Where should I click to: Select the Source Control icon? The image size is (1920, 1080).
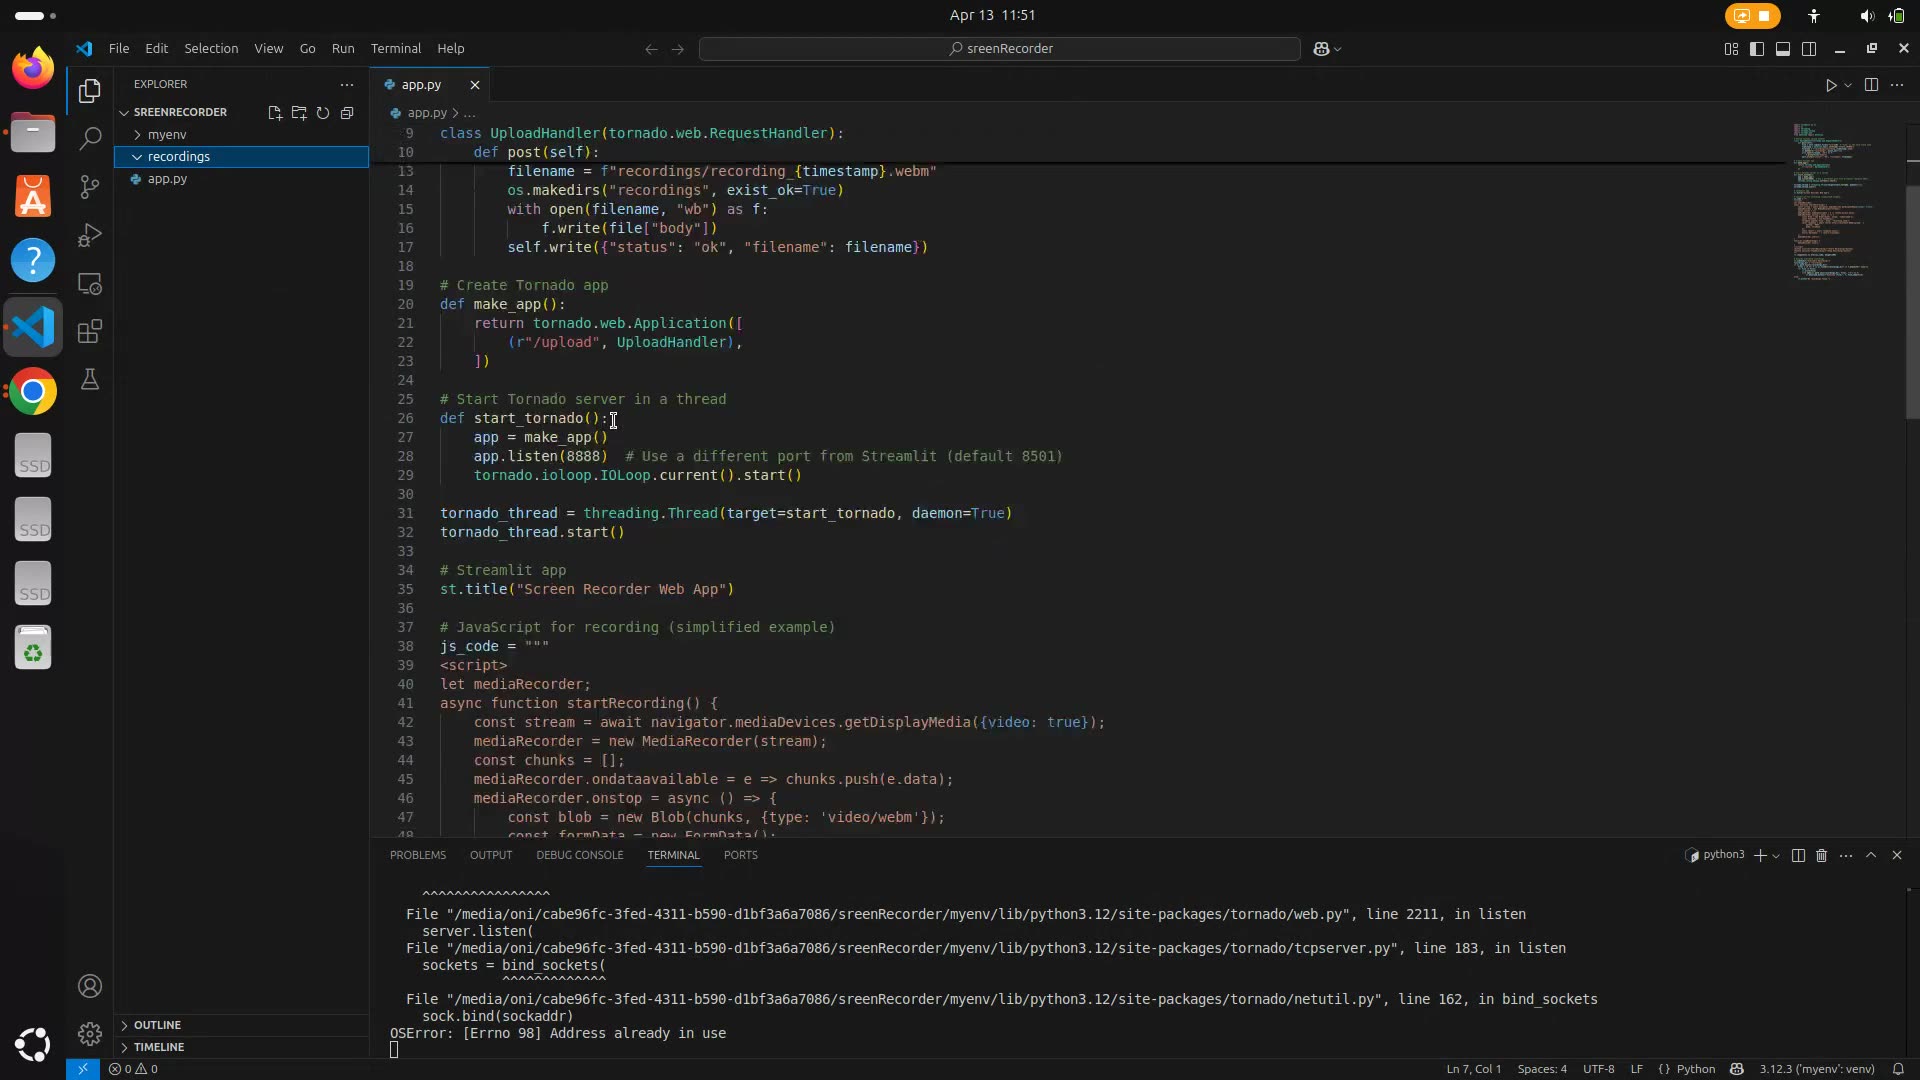tap(90, 187)
